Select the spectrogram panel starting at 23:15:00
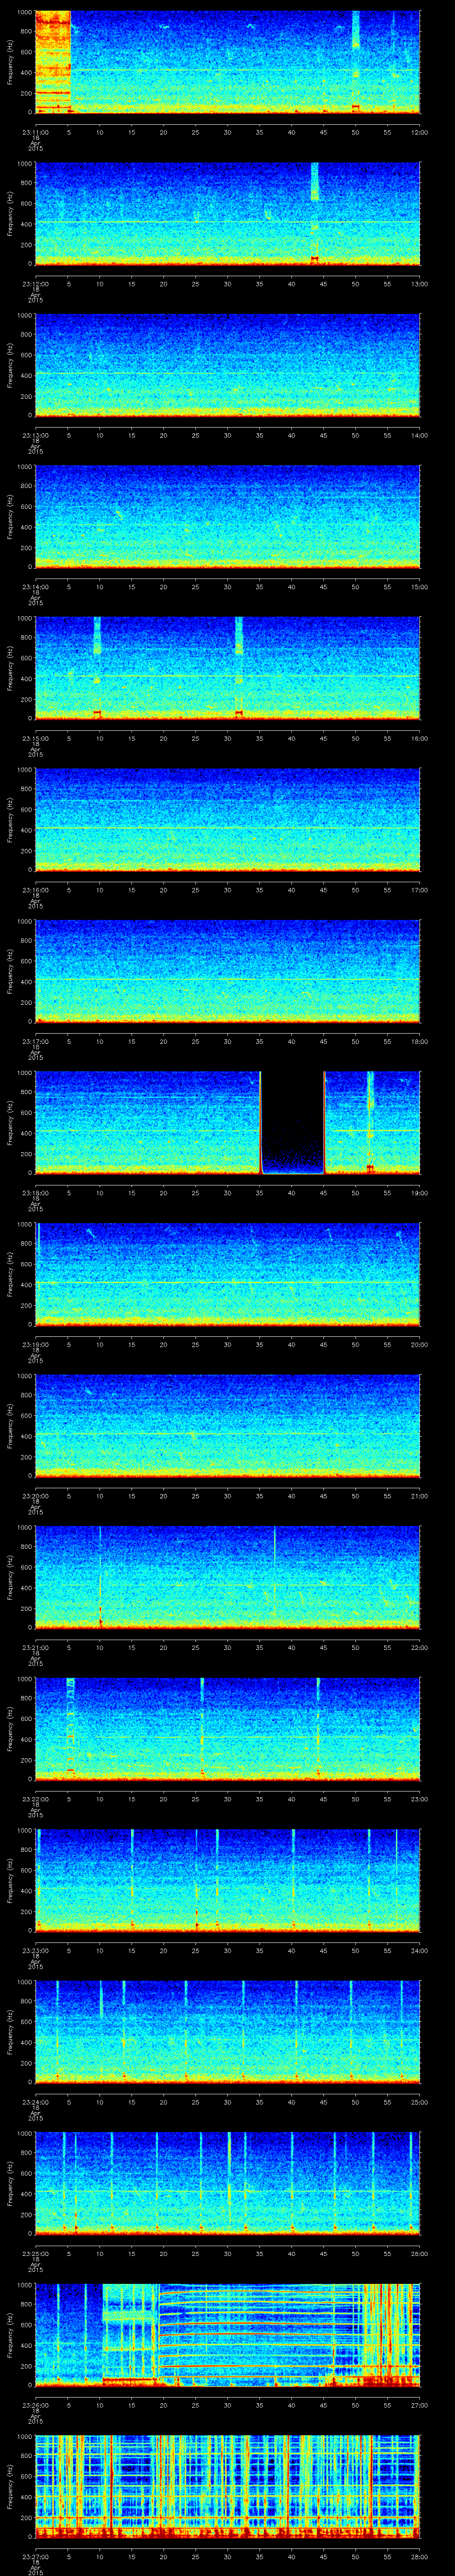The width and height of the screenshot is (455, 2576). point(227,668)
